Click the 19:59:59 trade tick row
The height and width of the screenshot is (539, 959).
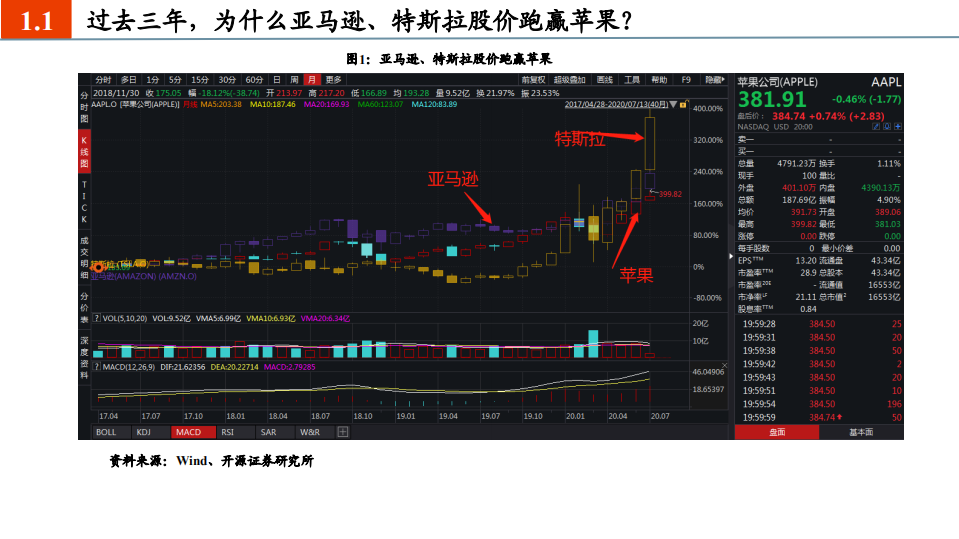(819, 417)
